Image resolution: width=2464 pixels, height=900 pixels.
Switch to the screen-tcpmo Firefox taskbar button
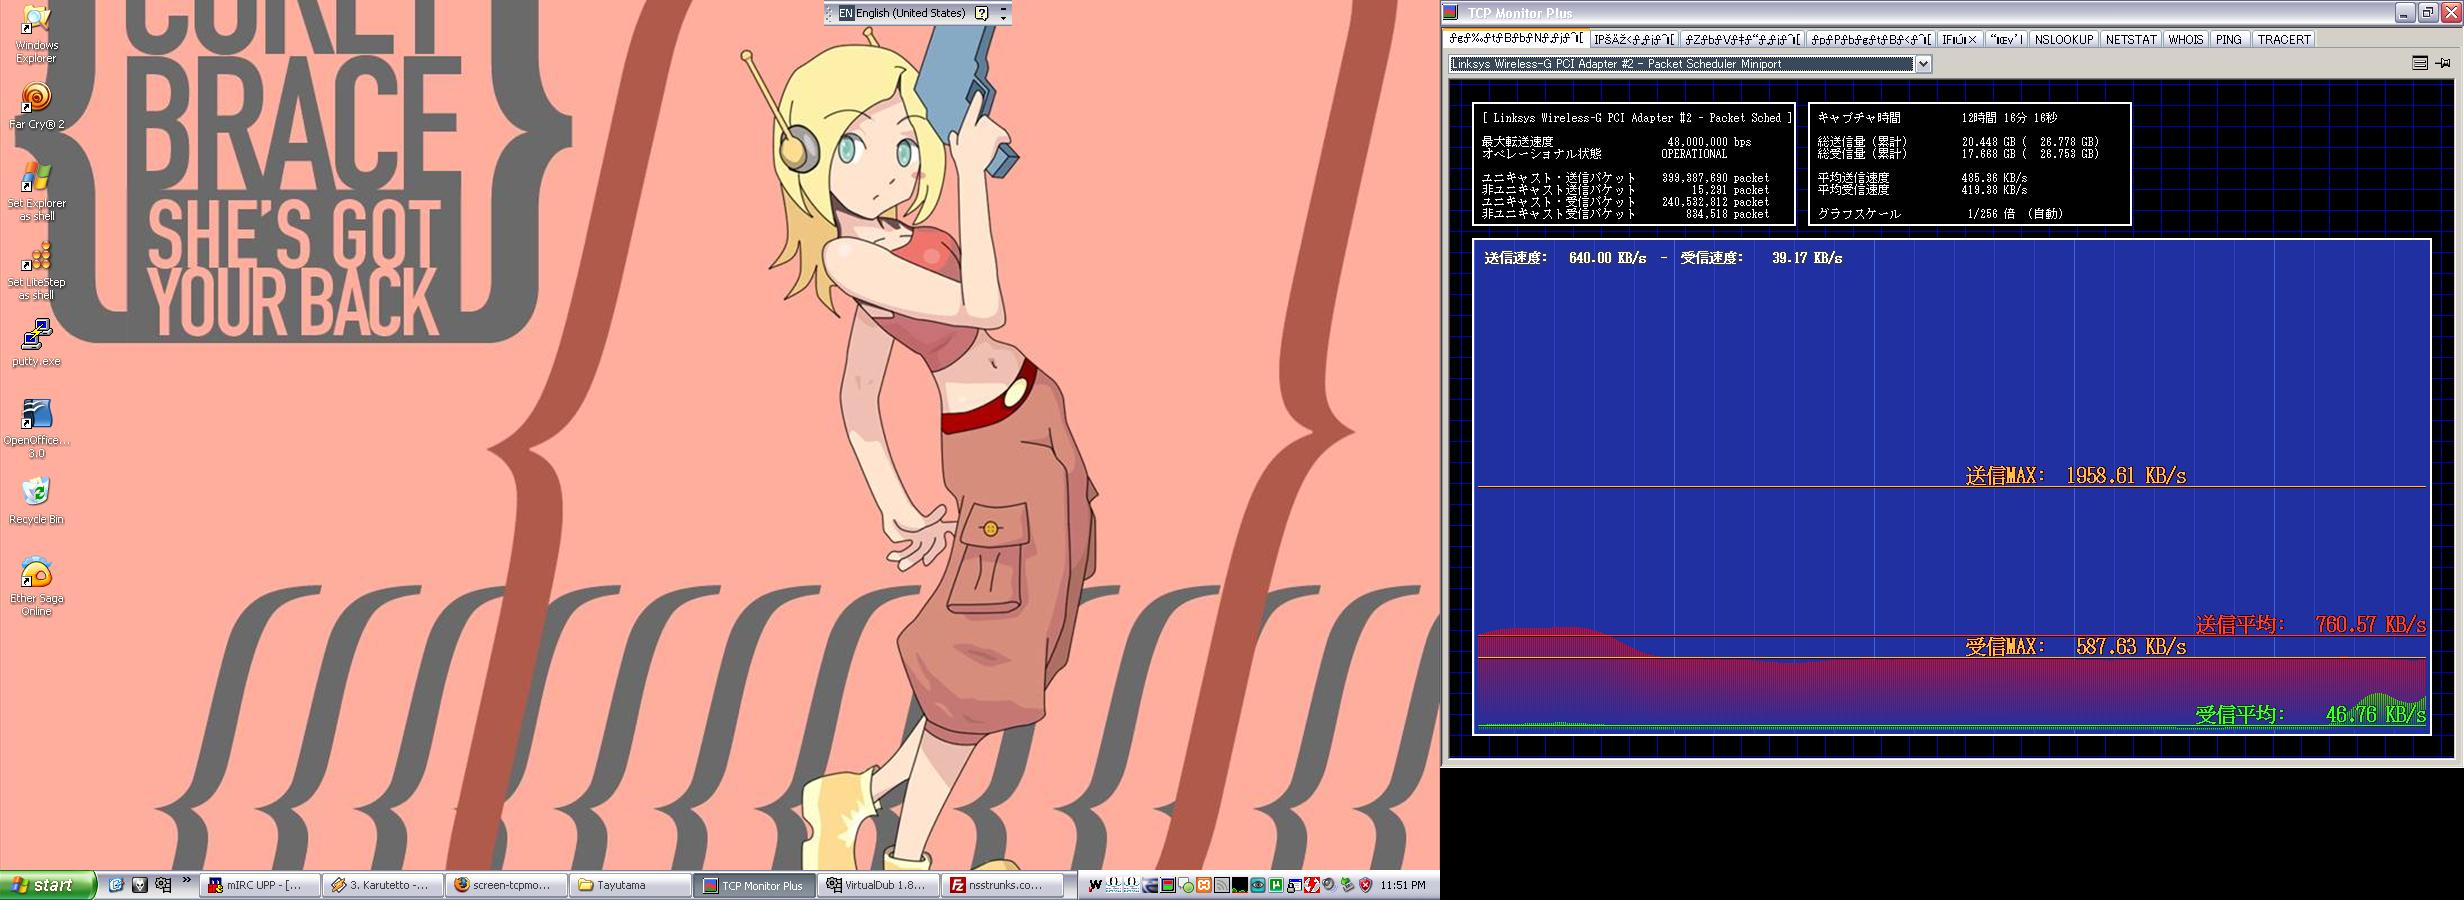click(x=507, y=885)
